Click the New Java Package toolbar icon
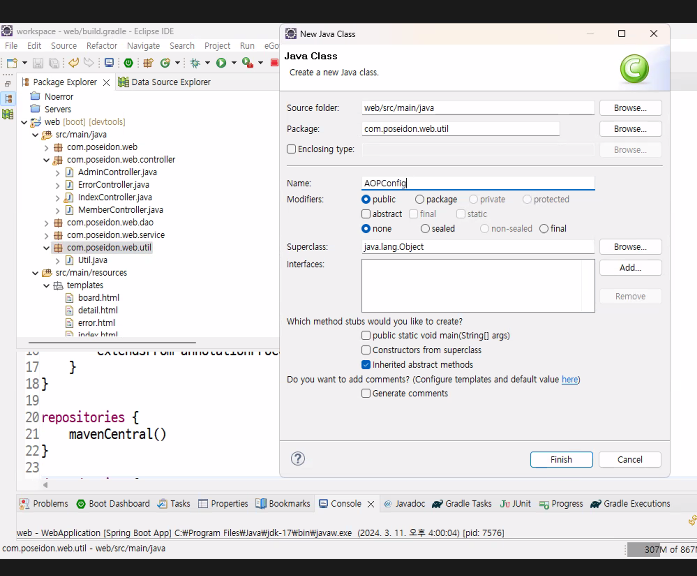 pyautogui.click(x=148, y=63)
